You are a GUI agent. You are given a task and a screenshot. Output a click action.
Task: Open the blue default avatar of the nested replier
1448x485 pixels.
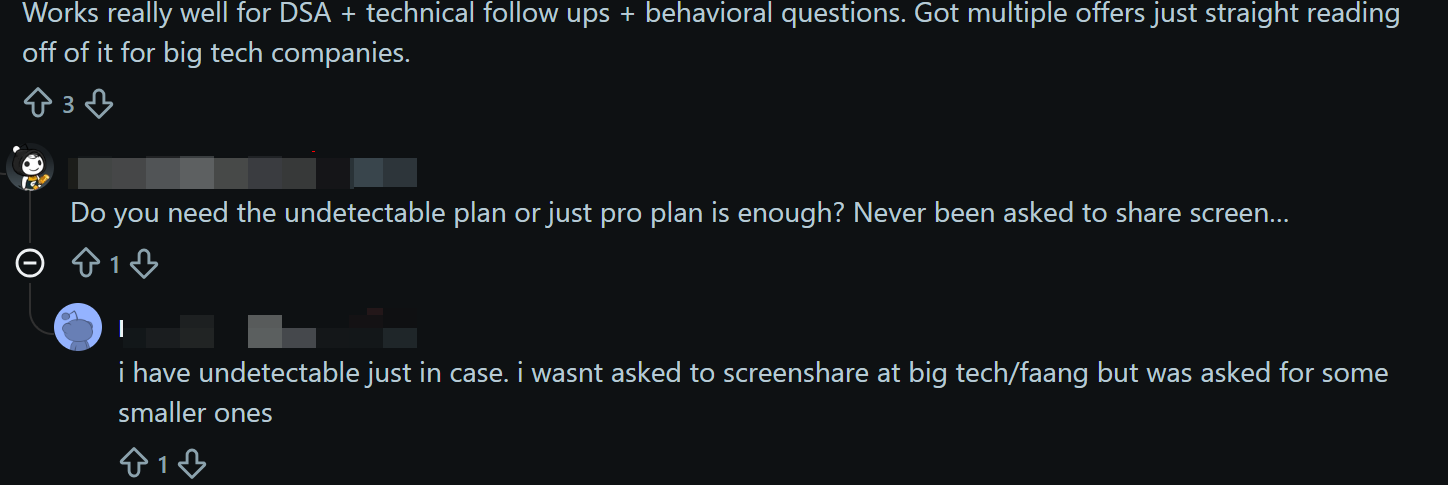78,327
